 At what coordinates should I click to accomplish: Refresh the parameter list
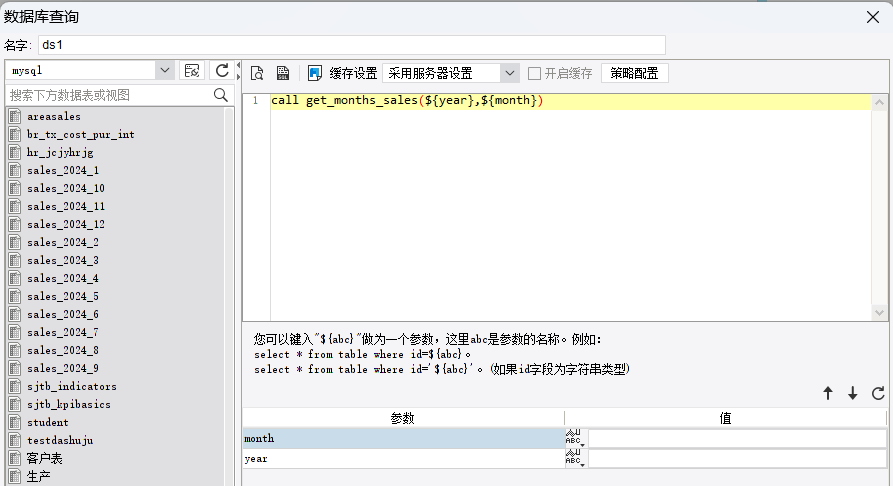point(878,394)
